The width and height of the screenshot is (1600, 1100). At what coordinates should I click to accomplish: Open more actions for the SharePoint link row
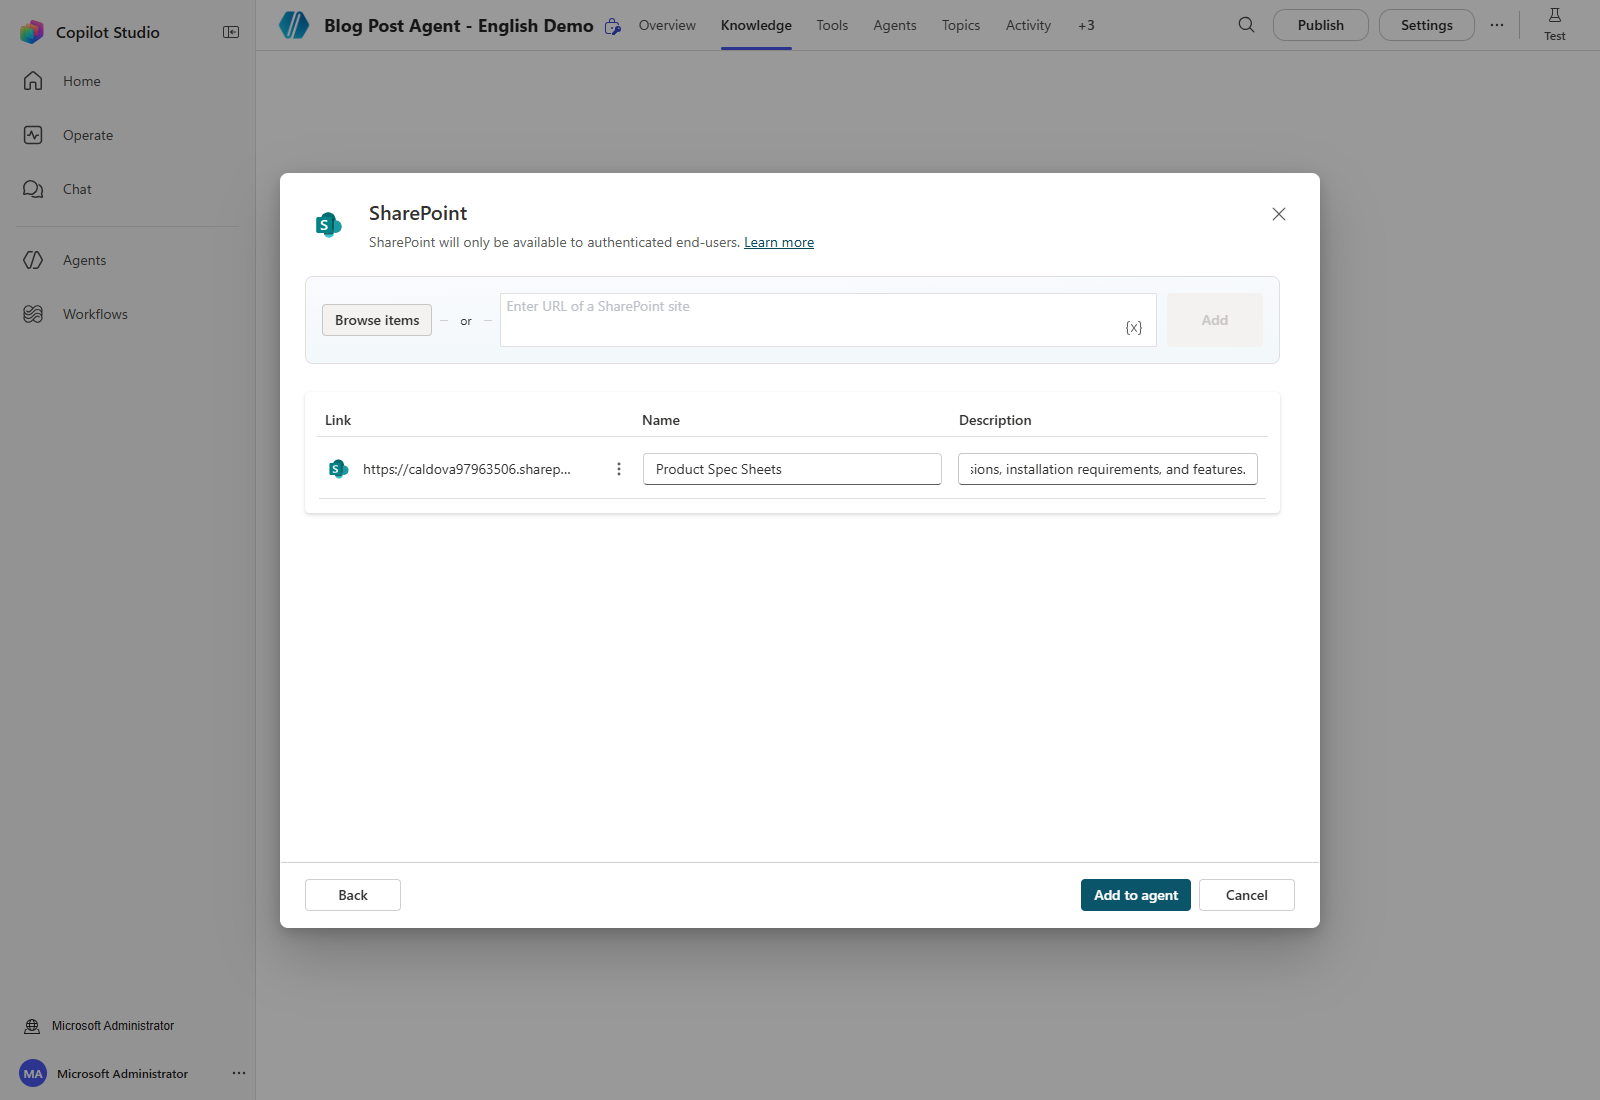point(619,469)
